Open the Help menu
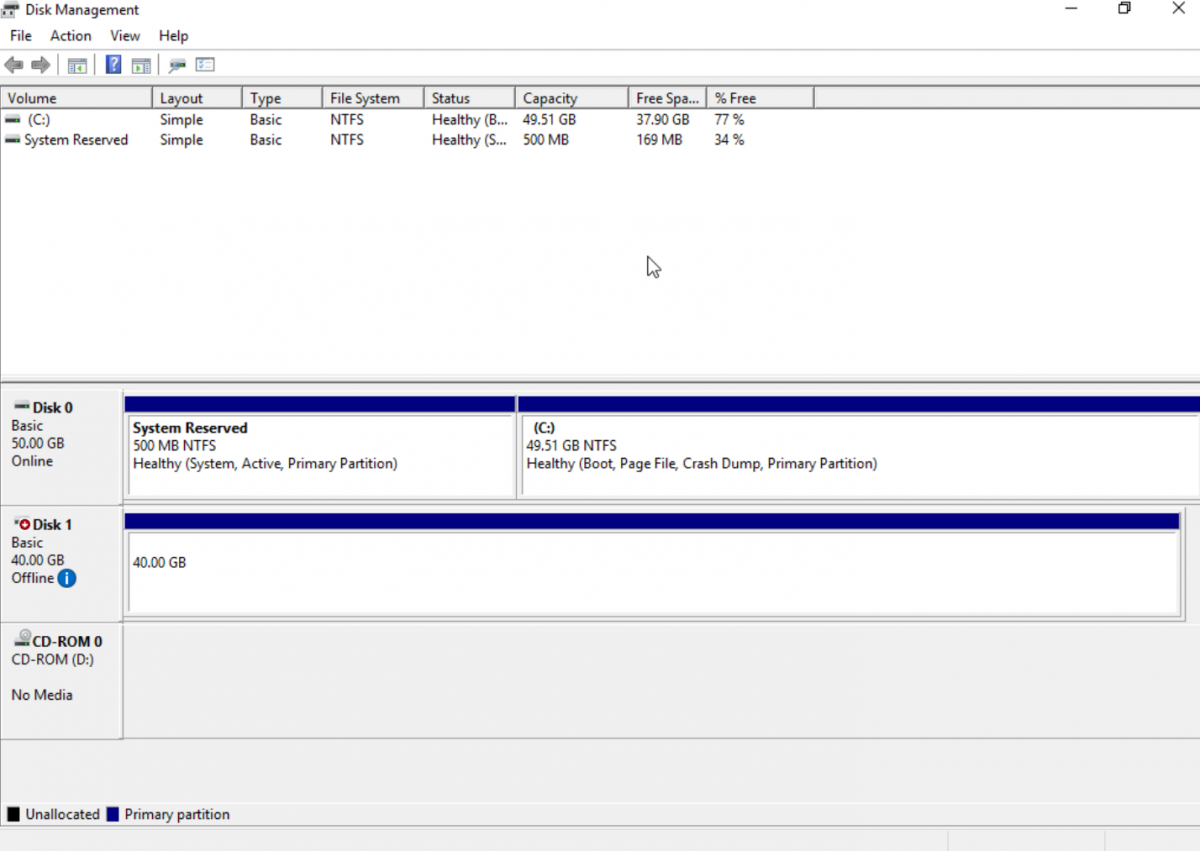1200x851 pixels. click(x=174, y=35)
